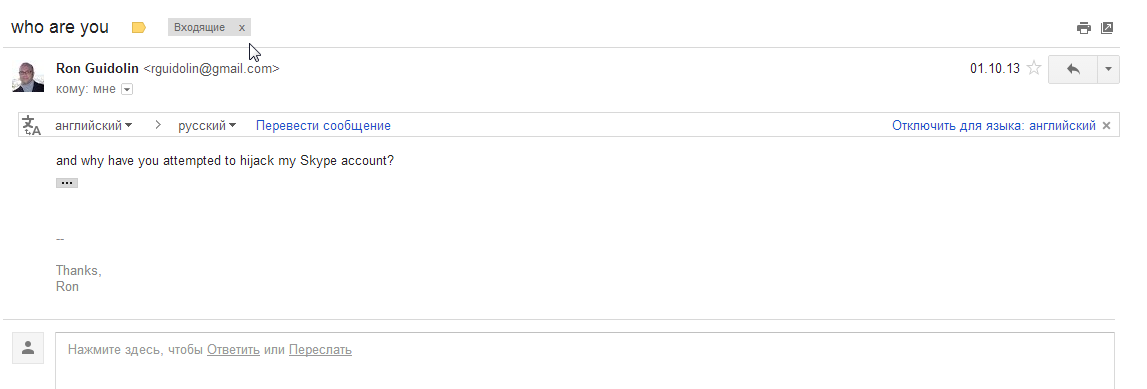This screenshot has width=1147, height=389.
Task: Click Перевести сообщение link
Action: (323, 126)
